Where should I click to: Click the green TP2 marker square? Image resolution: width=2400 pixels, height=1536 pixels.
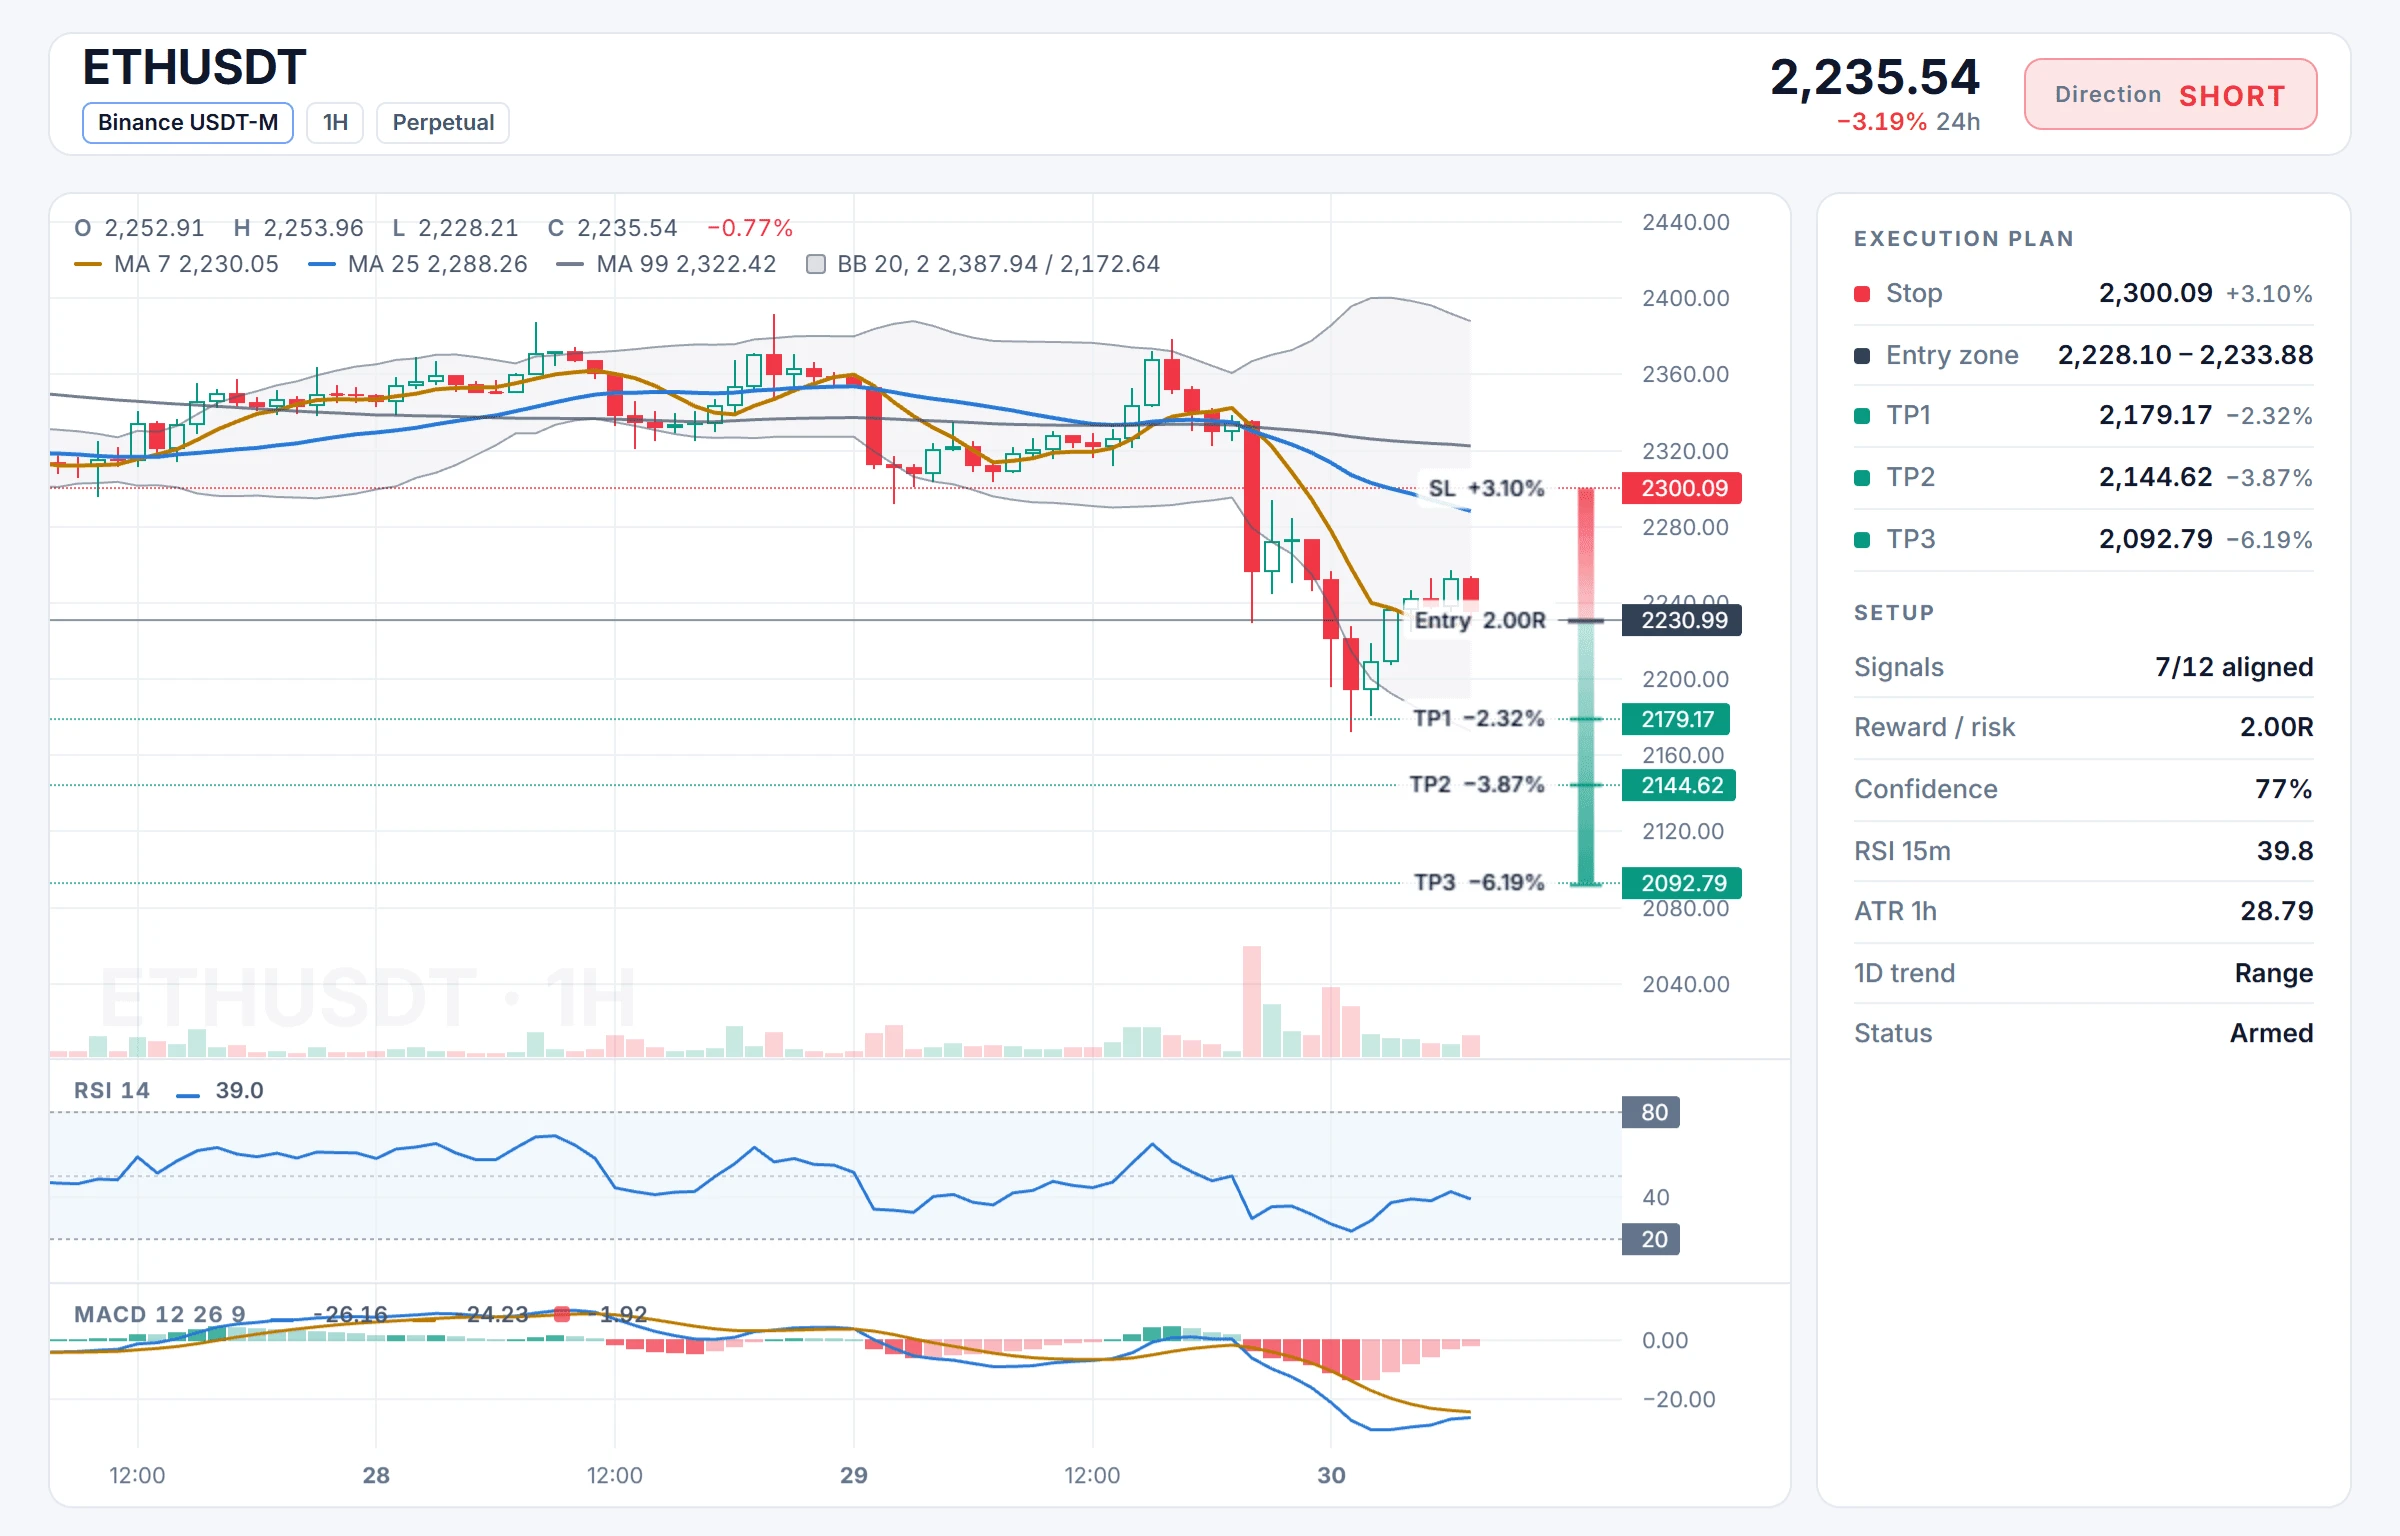pos(1862,478)
